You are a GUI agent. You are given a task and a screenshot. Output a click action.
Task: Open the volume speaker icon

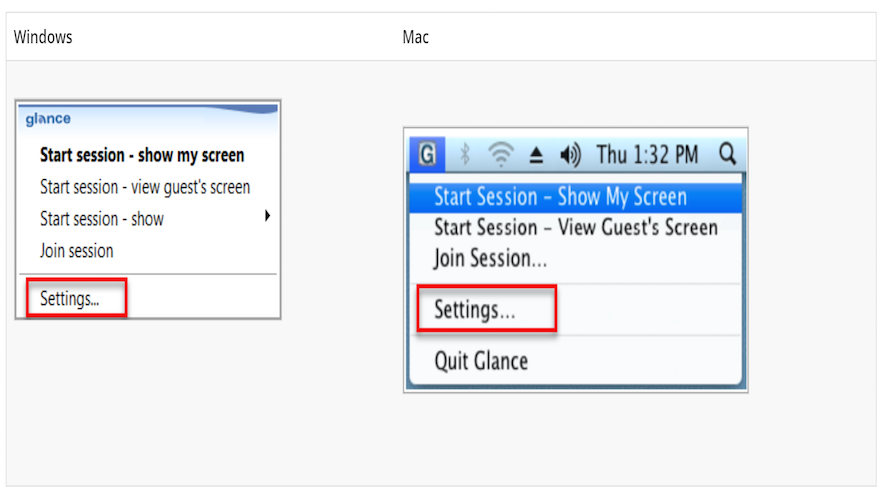coord(570,154)
